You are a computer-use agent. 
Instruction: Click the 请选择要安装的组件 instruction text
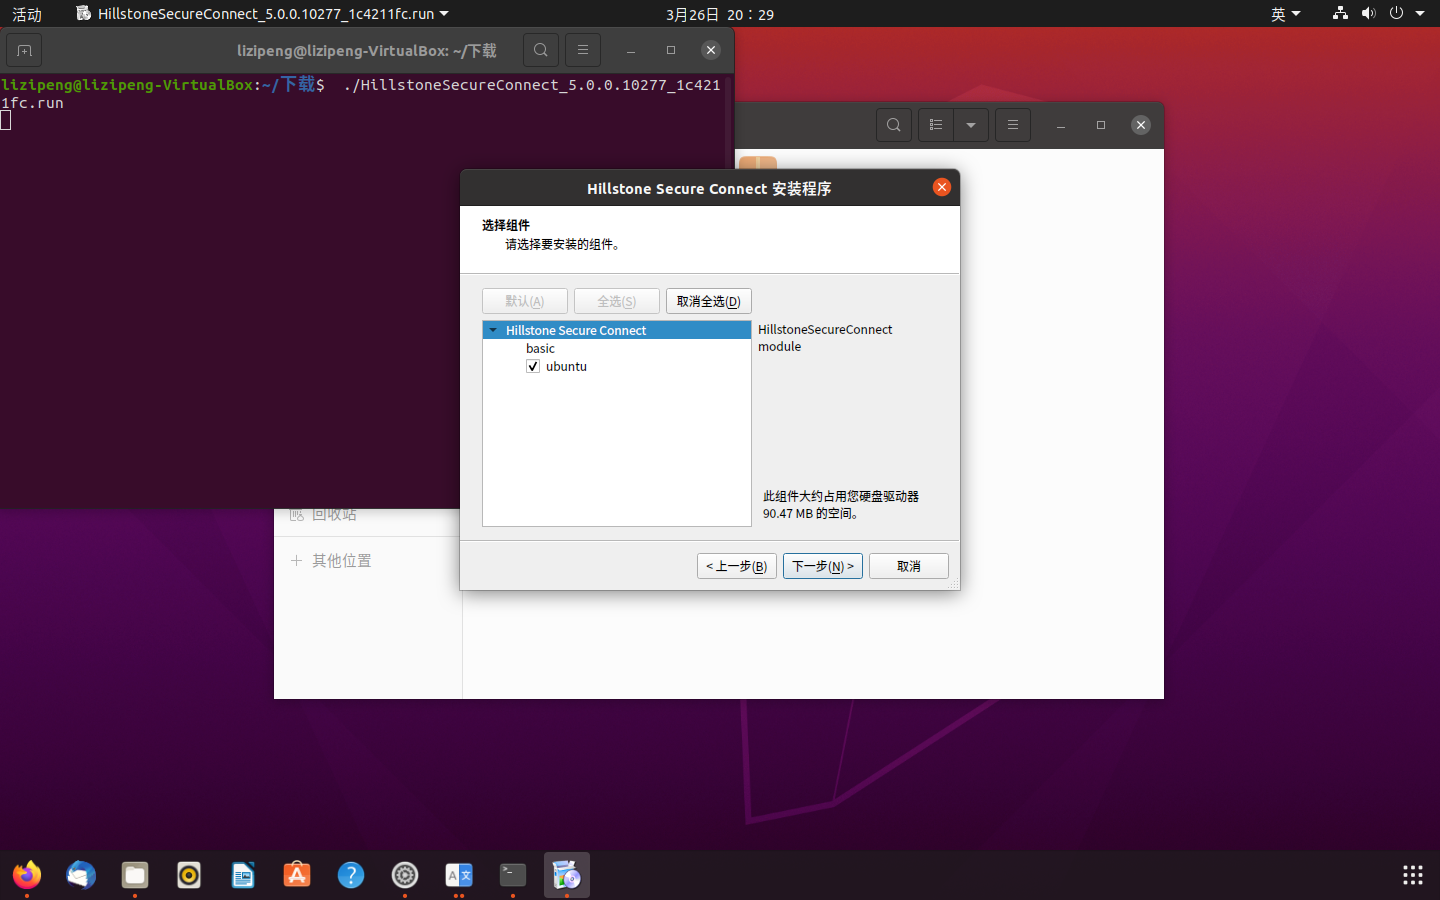tap(565, 244)
